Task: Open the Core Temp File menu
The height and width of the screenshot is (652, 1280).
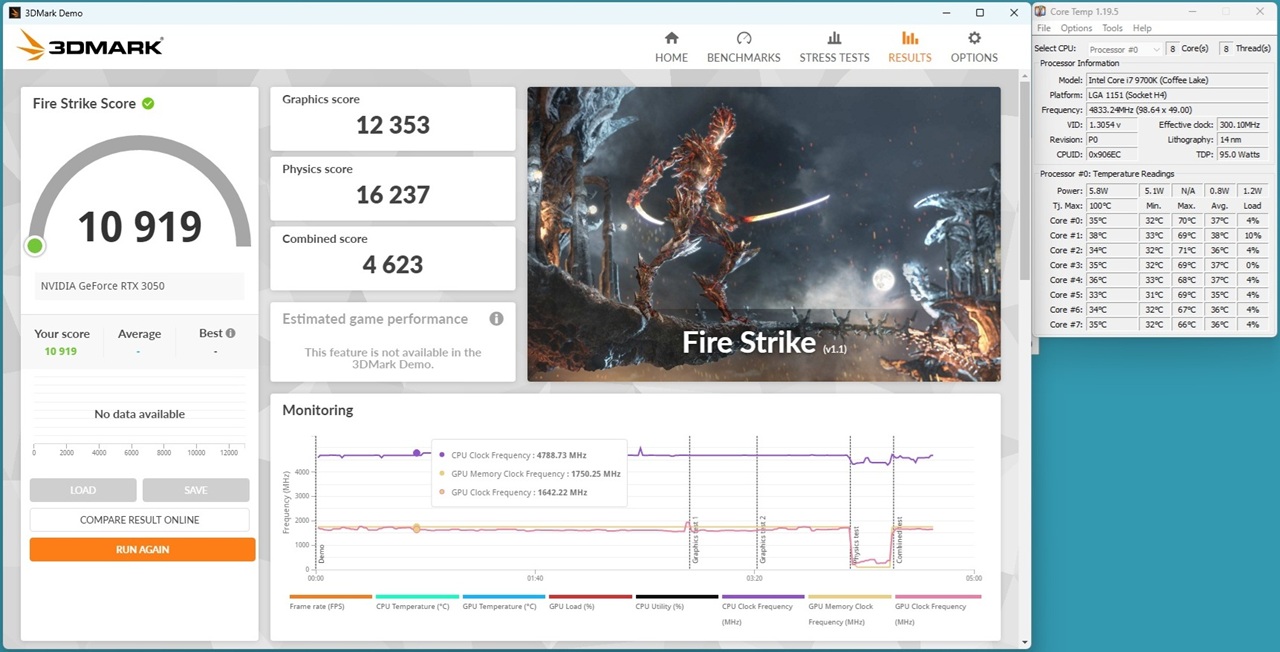Action: 1044,28
